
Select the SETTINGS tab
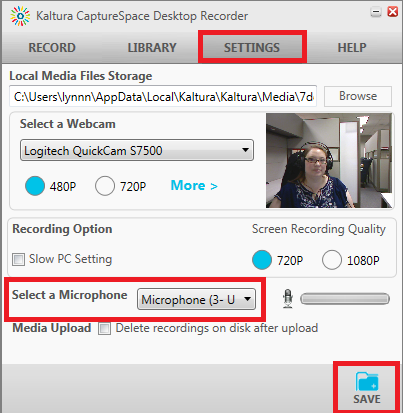click(x=252, y=47)
